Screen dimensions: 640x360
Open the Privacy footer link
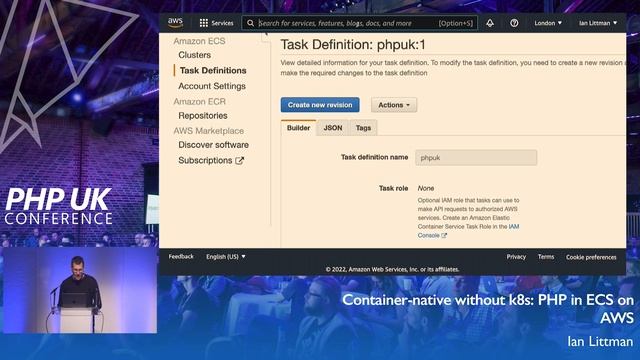pyautogui.click(x=516, y=257)
